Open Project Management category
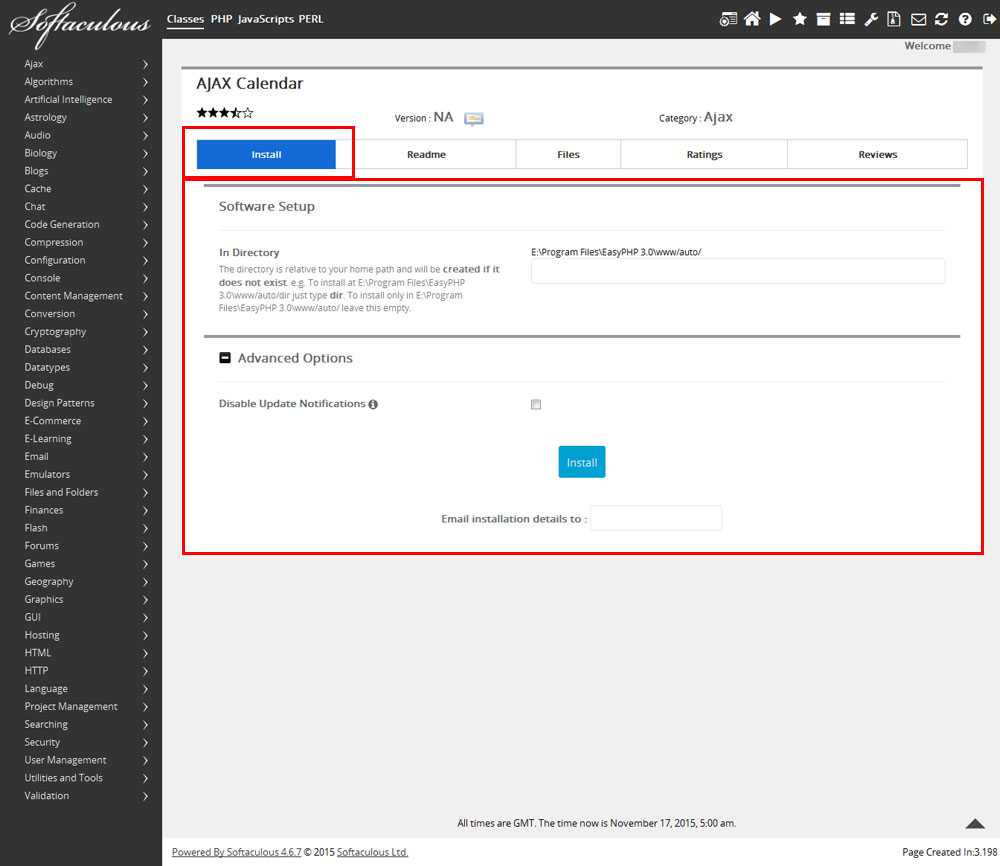 [71, 707]
